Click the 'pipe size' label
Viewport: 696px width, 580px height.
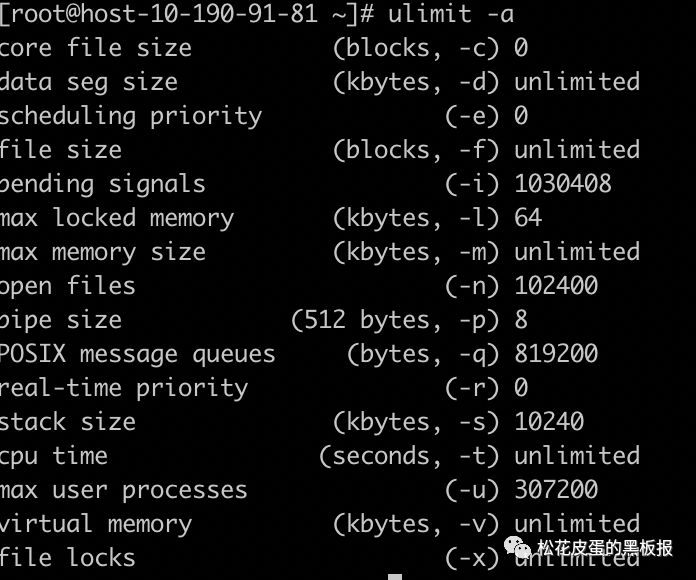(60, 320)
